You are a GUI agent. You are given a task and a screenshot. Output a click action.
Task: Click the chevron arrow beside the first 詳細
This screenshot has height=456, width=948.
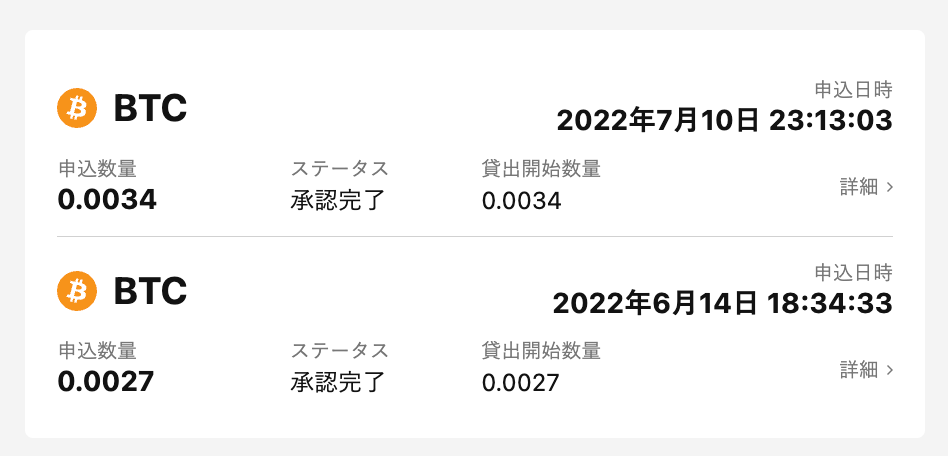tap(889, 187)
